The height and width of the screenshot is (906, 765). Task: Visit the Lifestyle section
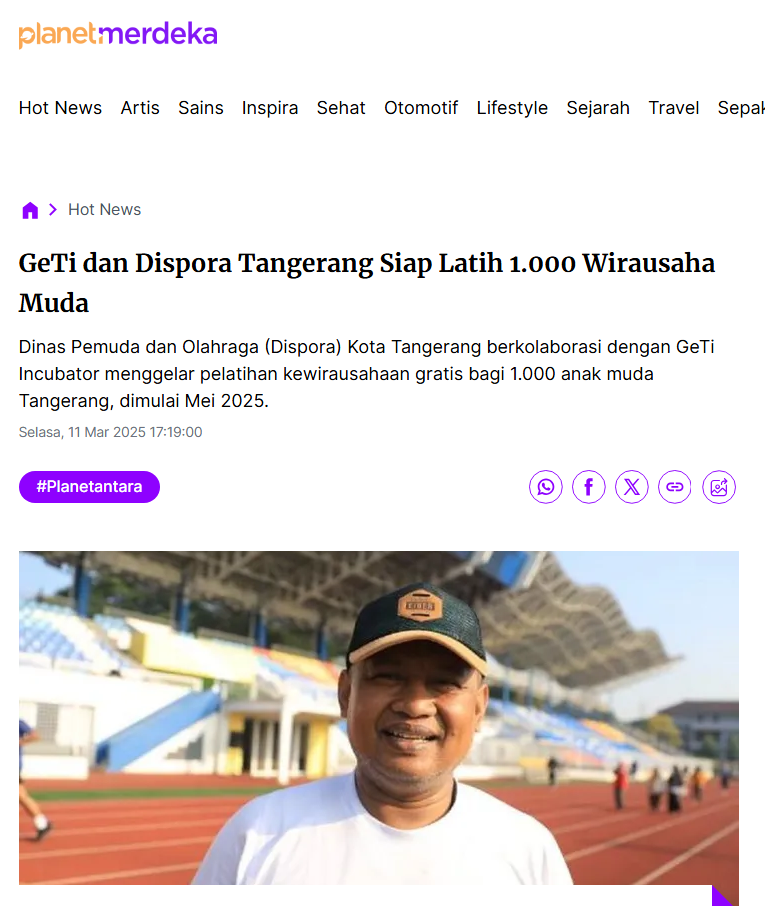pos(512,108)
